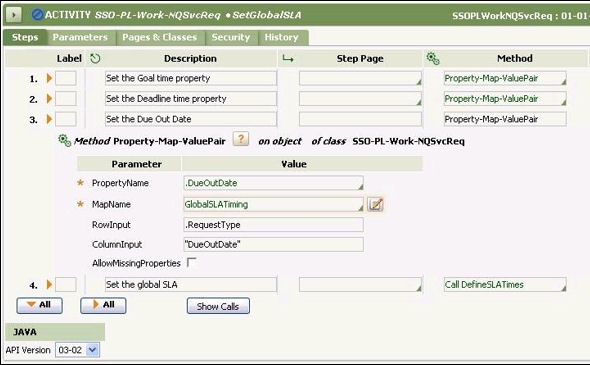Image resolution: width=590 pixels, height=365 pixels.
Task: Click the step 4 Label field
Action: pos(66,284)
